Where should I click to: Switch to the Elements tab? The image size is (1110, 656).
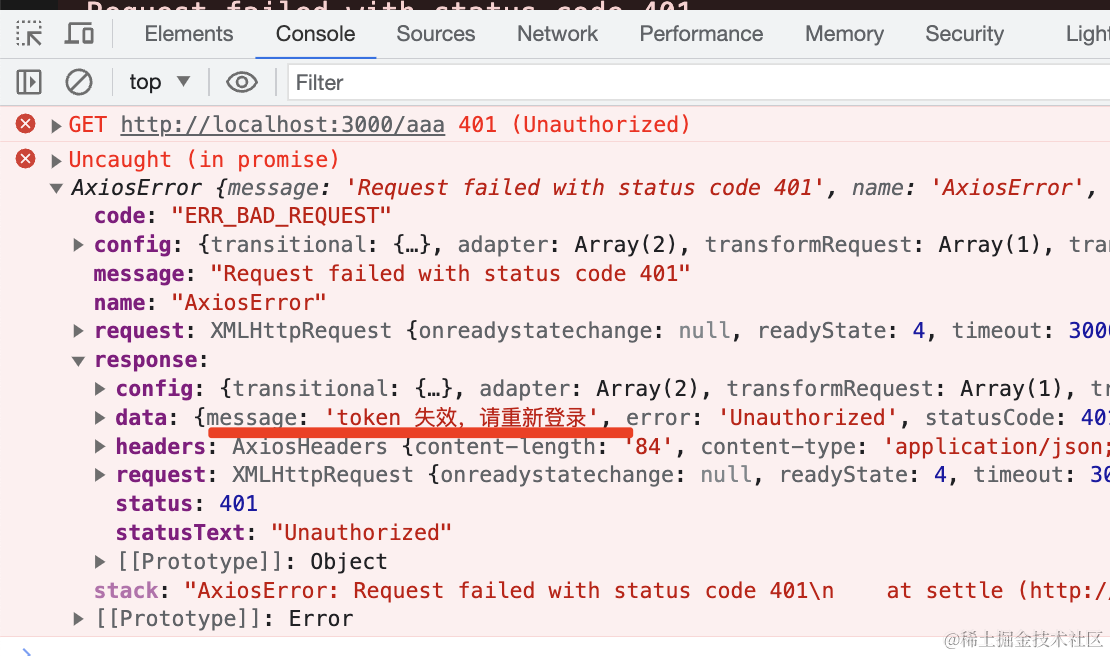[x=188, y=33]
